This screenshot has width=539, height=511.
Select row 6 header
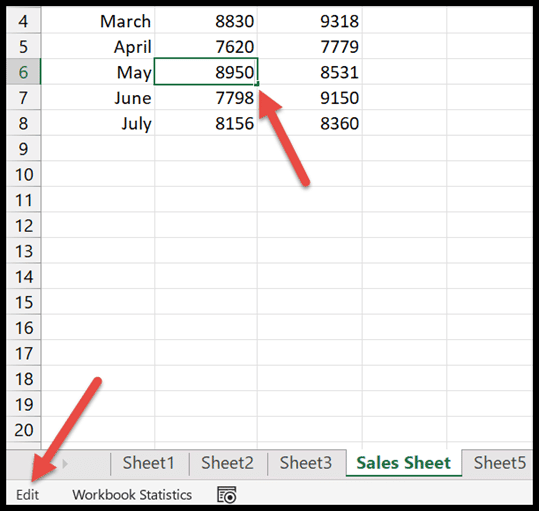[23, 72]
